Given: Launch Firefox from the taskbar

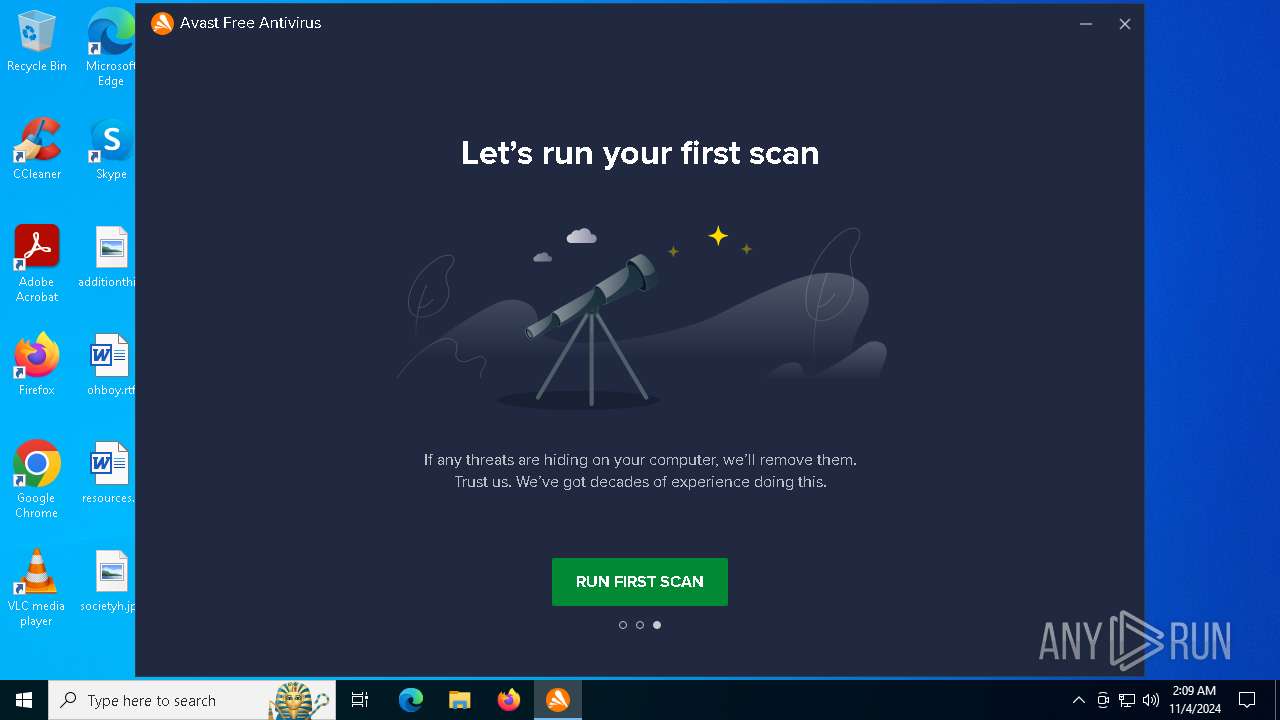Looking at the screenshot, I should [509, 700].
